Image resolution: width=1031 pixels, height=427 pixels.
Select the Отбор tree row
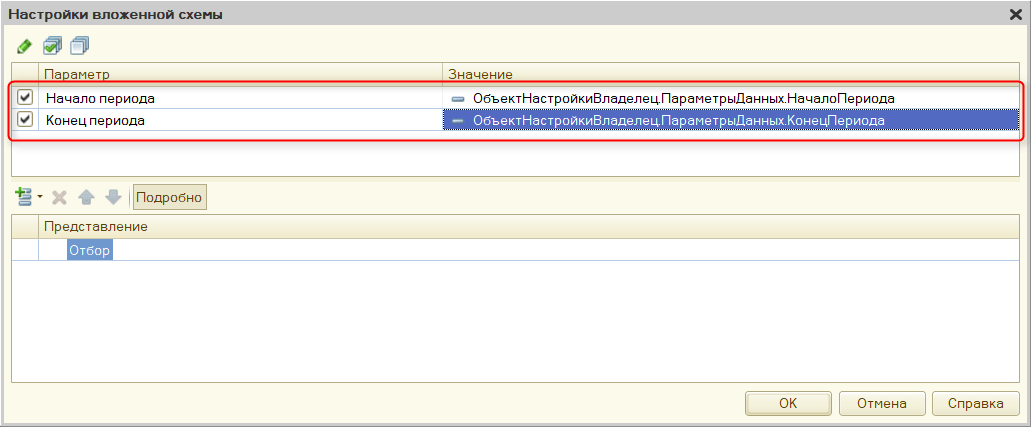tap(89, 250)
